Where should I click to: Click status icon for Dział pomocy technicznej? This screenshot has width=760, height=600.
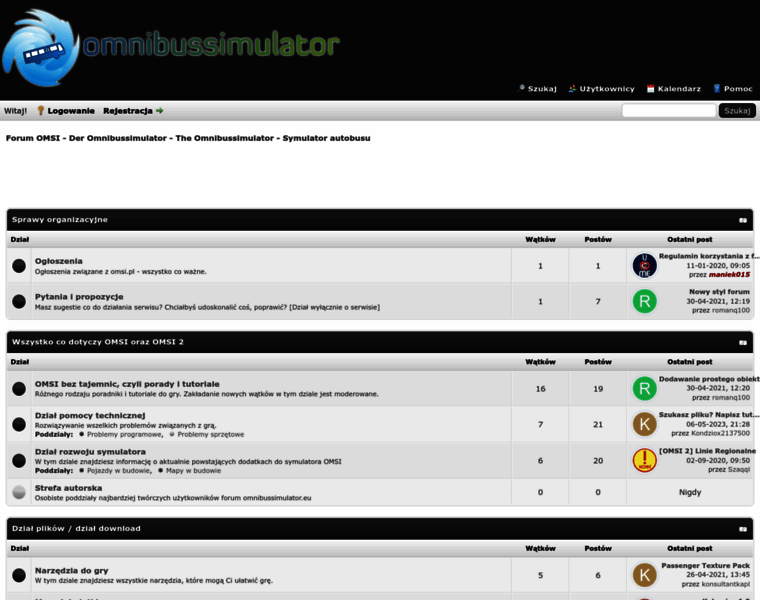tap(19, 425)
